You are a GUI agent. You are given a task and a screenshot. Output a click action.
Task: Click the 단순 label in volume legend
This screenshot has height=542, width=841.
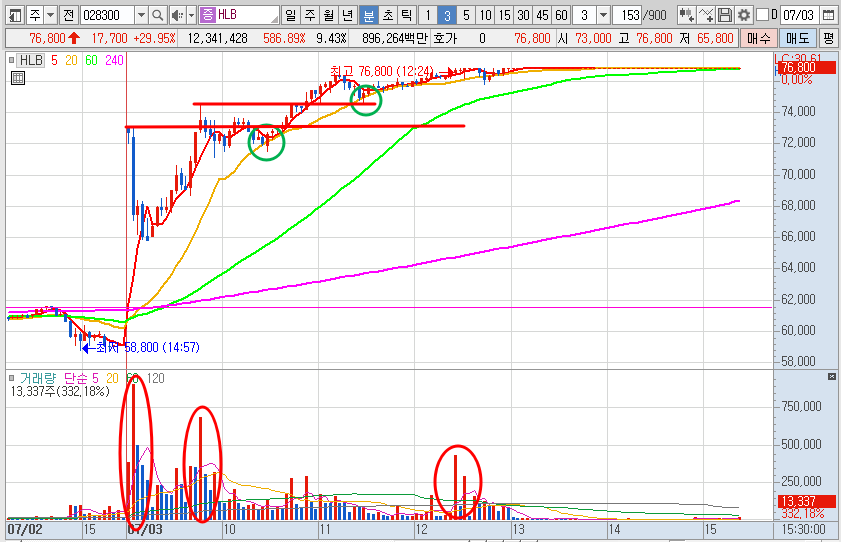pos(76,378)
